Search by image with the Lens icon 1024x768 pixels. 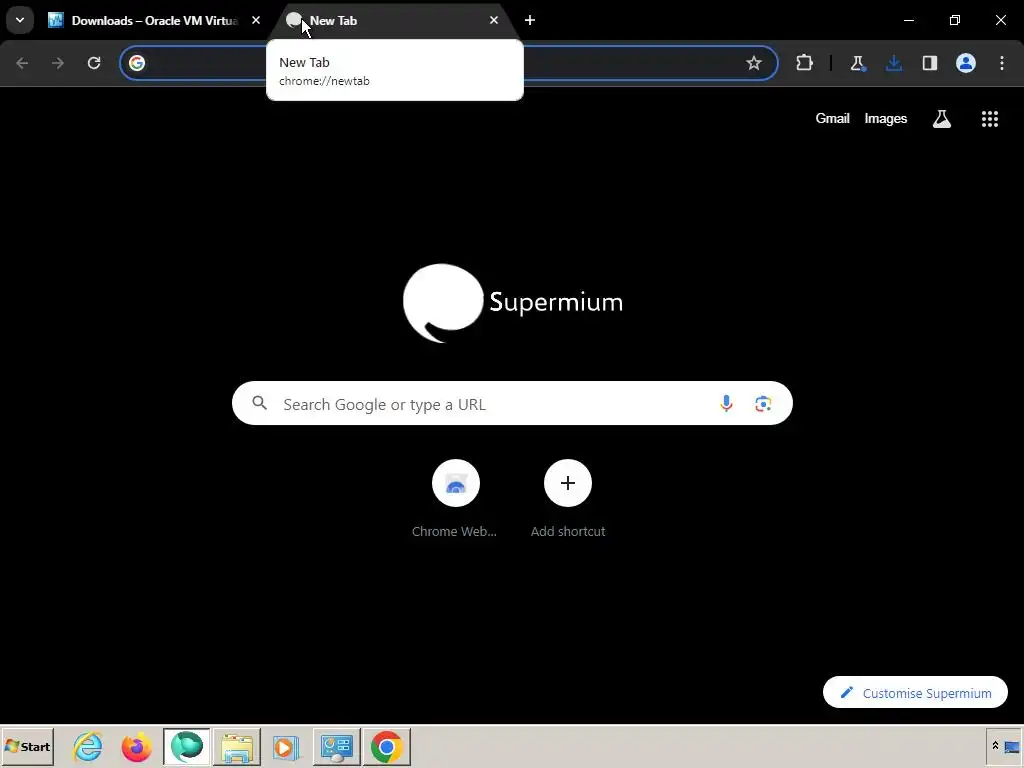763,404
